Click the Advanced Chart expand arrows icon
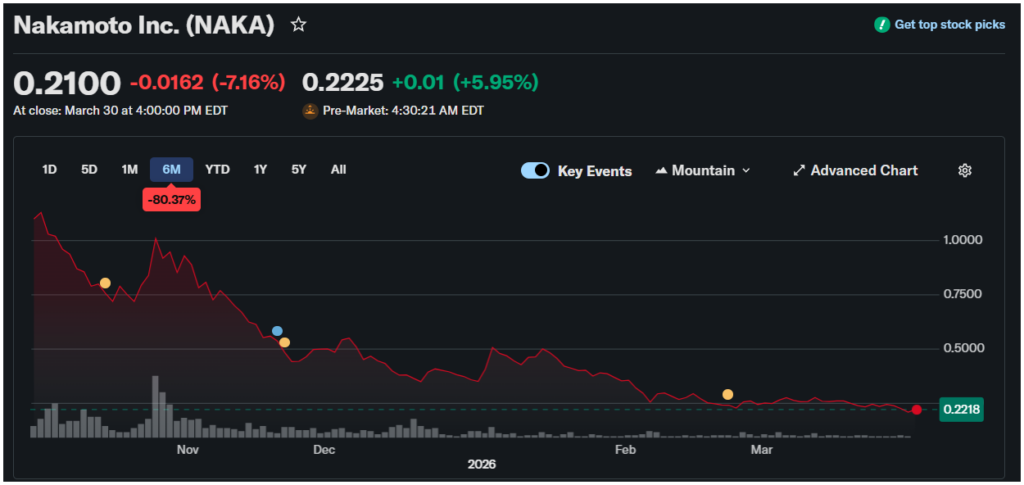 click(799, 170)
